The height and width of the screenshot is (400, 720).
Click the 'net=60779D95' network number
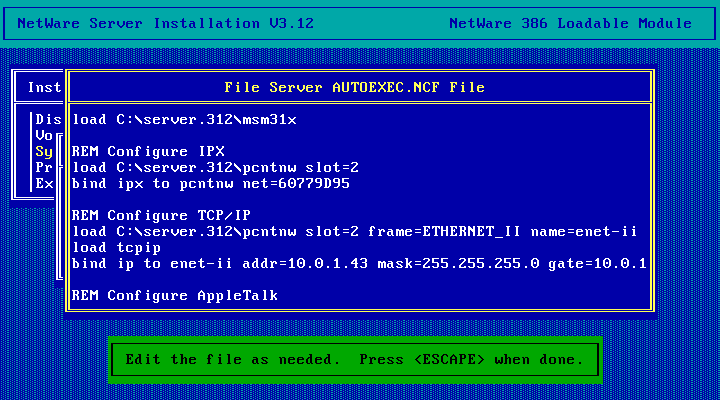pyautogui.click(x=297, y=184)
